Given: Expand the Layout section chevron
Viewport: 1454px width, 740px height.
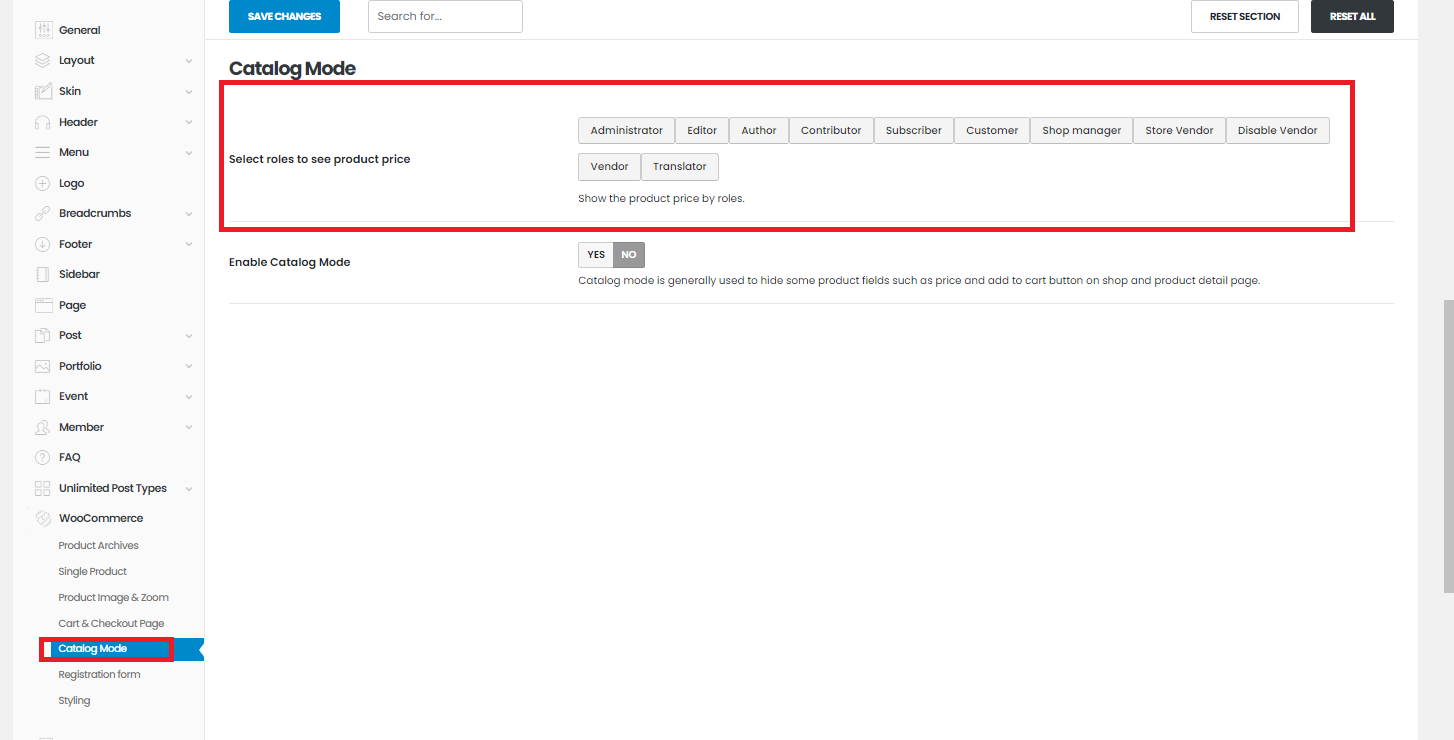Looking at the screenshot, I should click(189, 61).
